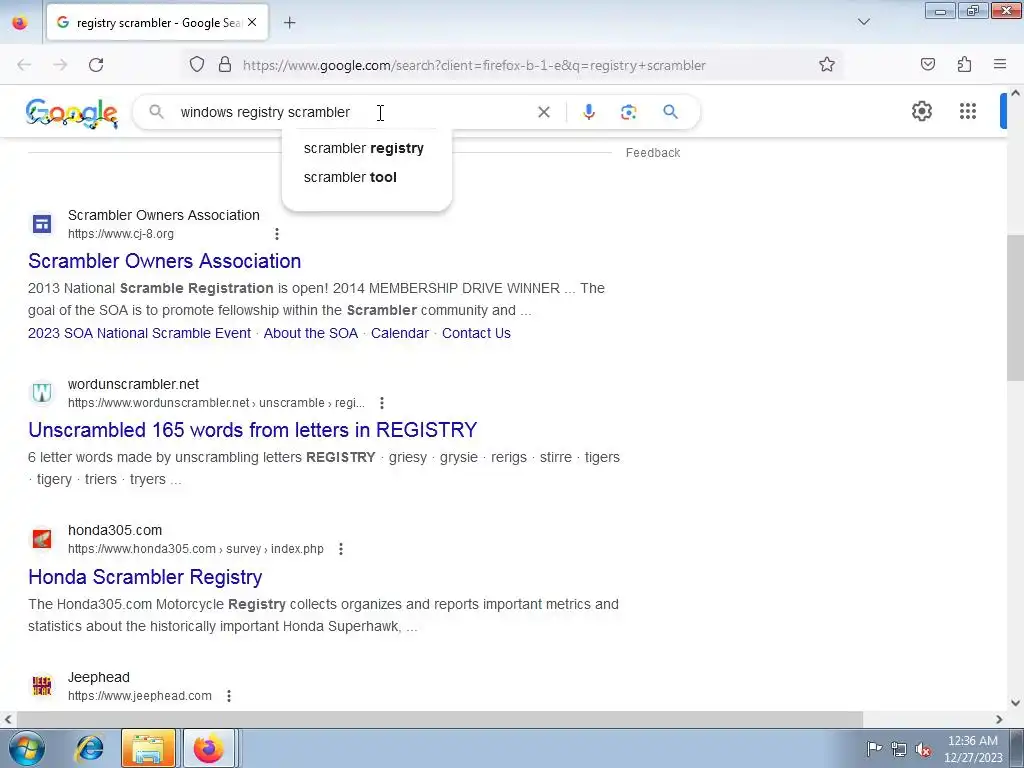Open the Google apps grid
The width and height of the screenshot is (1024, 768).
click(968, 111)
